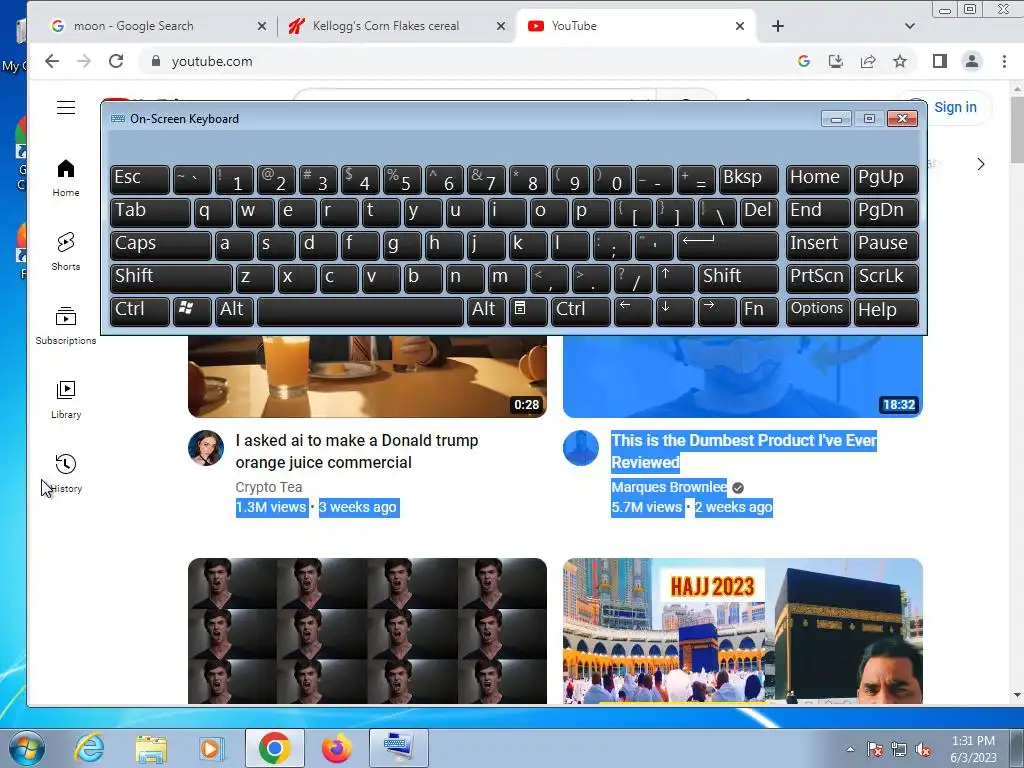
Task: Toggle left Shift key on keyboard
Action: click(x=171, y=278)
